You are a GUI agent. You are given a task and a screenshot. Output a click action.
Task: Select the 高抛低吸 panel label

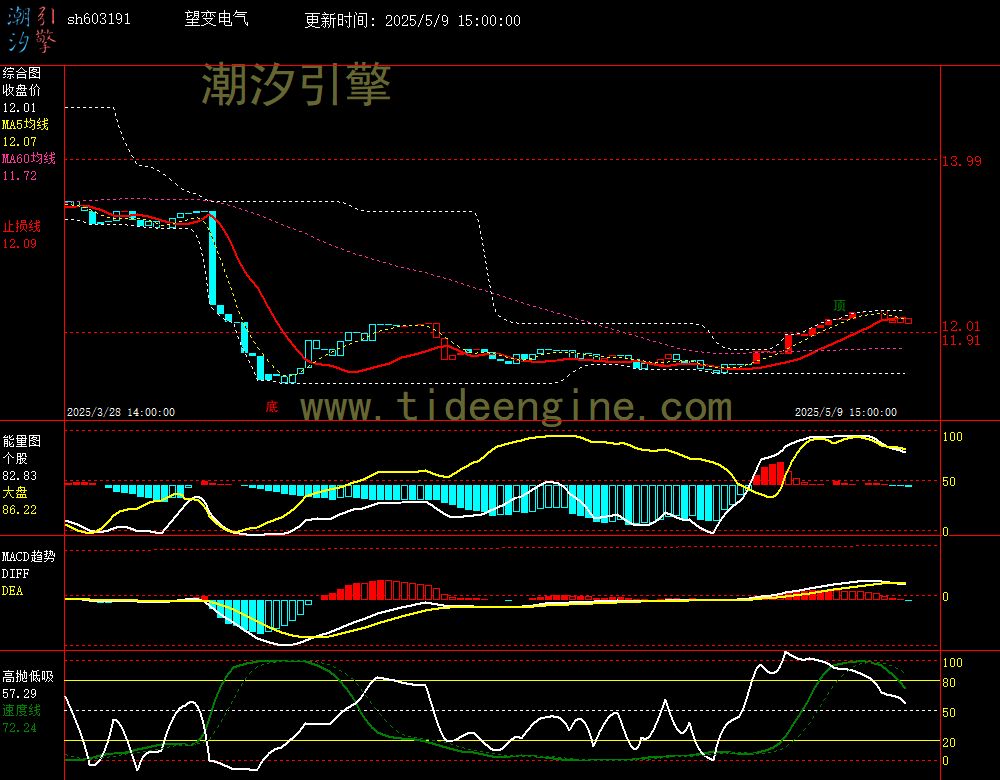[27, 676]
